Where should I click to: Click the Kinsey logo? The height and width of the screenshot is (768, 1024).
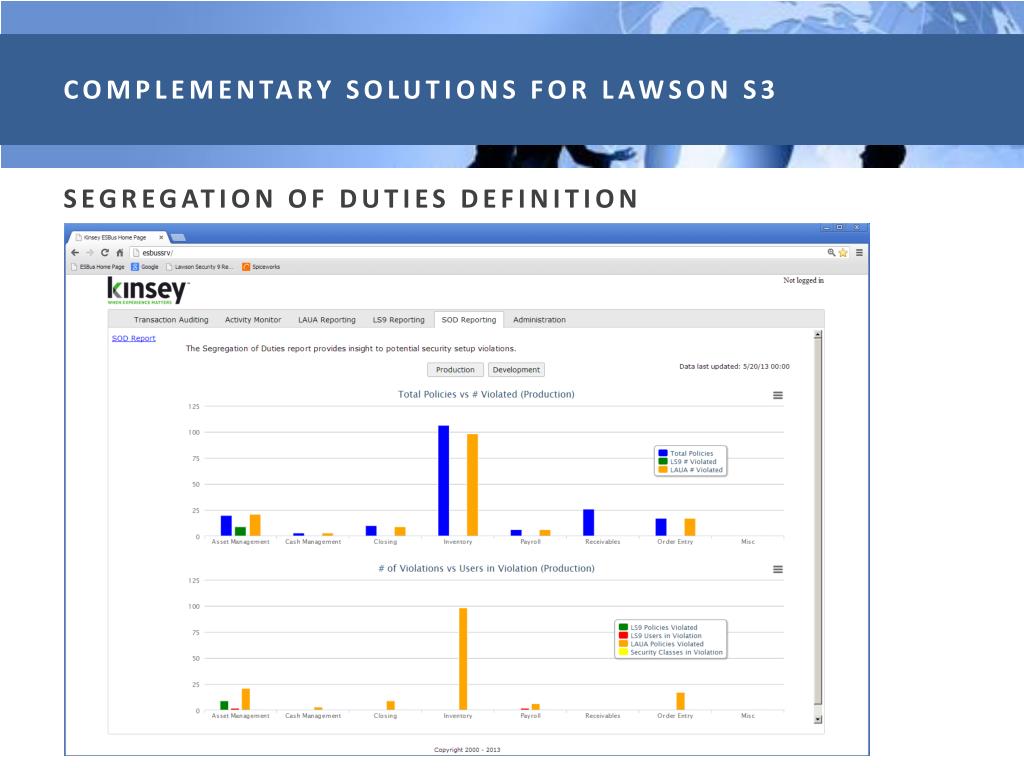pos(148,291)
